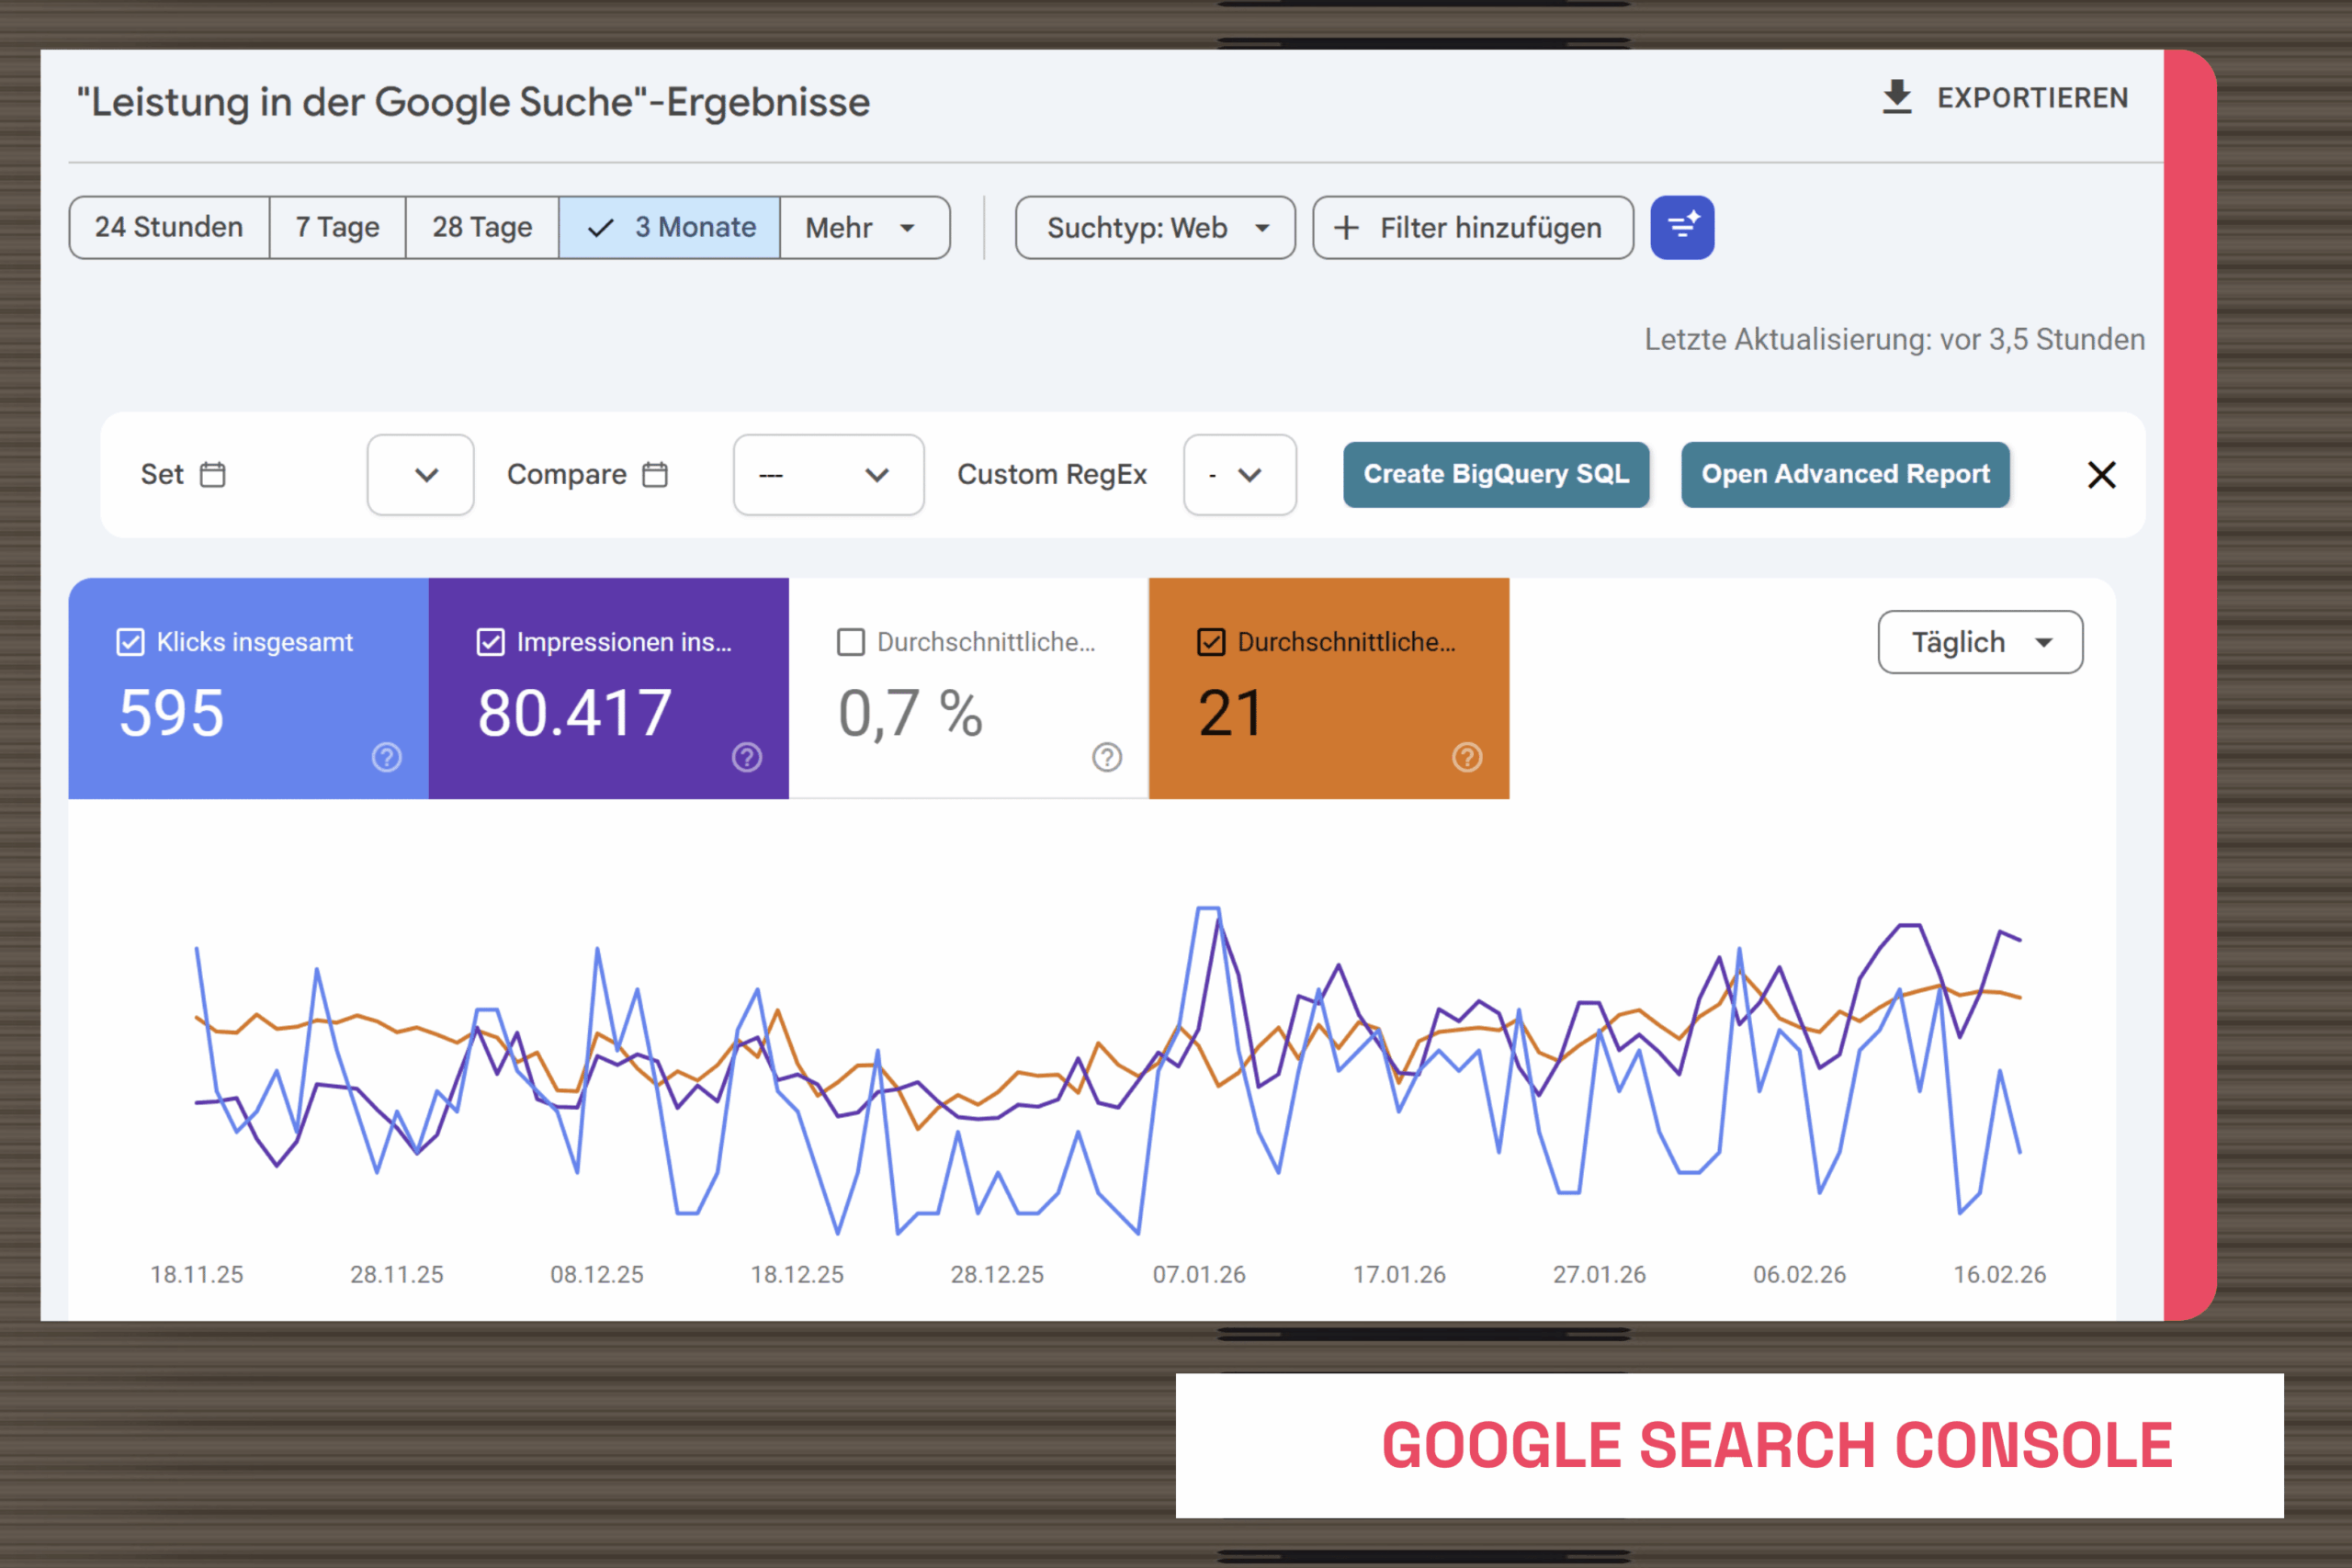
Task: Dismiss the compare bar with the X
Action: [x=2102, y=474]
